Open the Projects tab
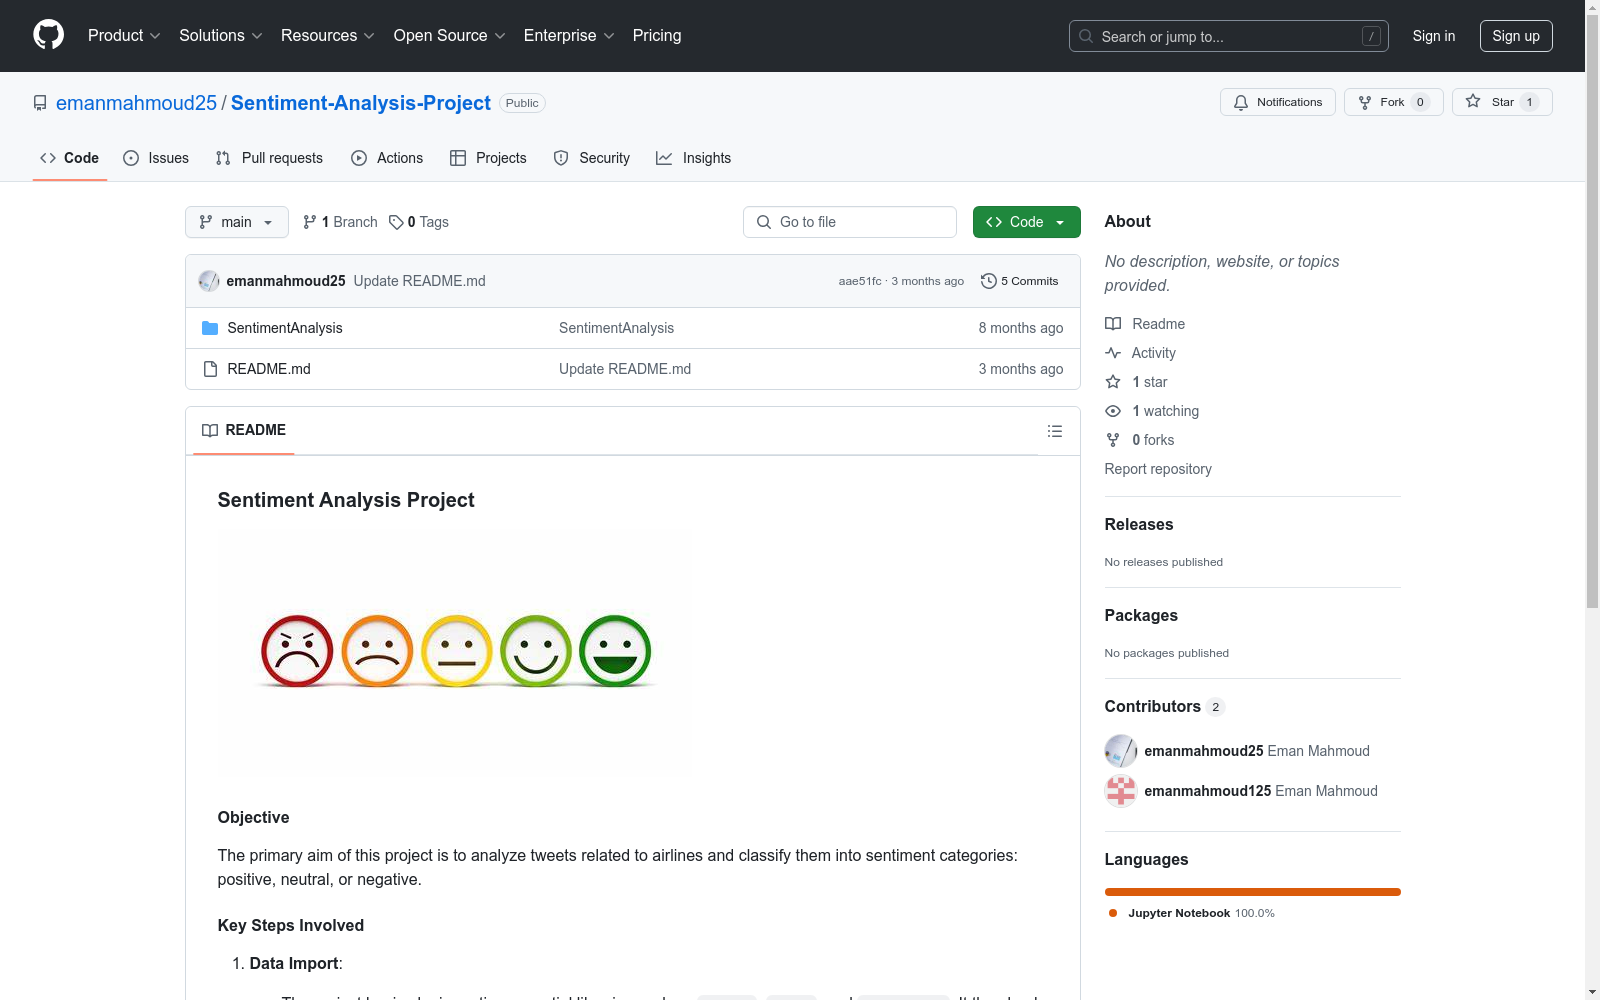The width and height of the screenshot is (1600, 1000). click(488, 158)
